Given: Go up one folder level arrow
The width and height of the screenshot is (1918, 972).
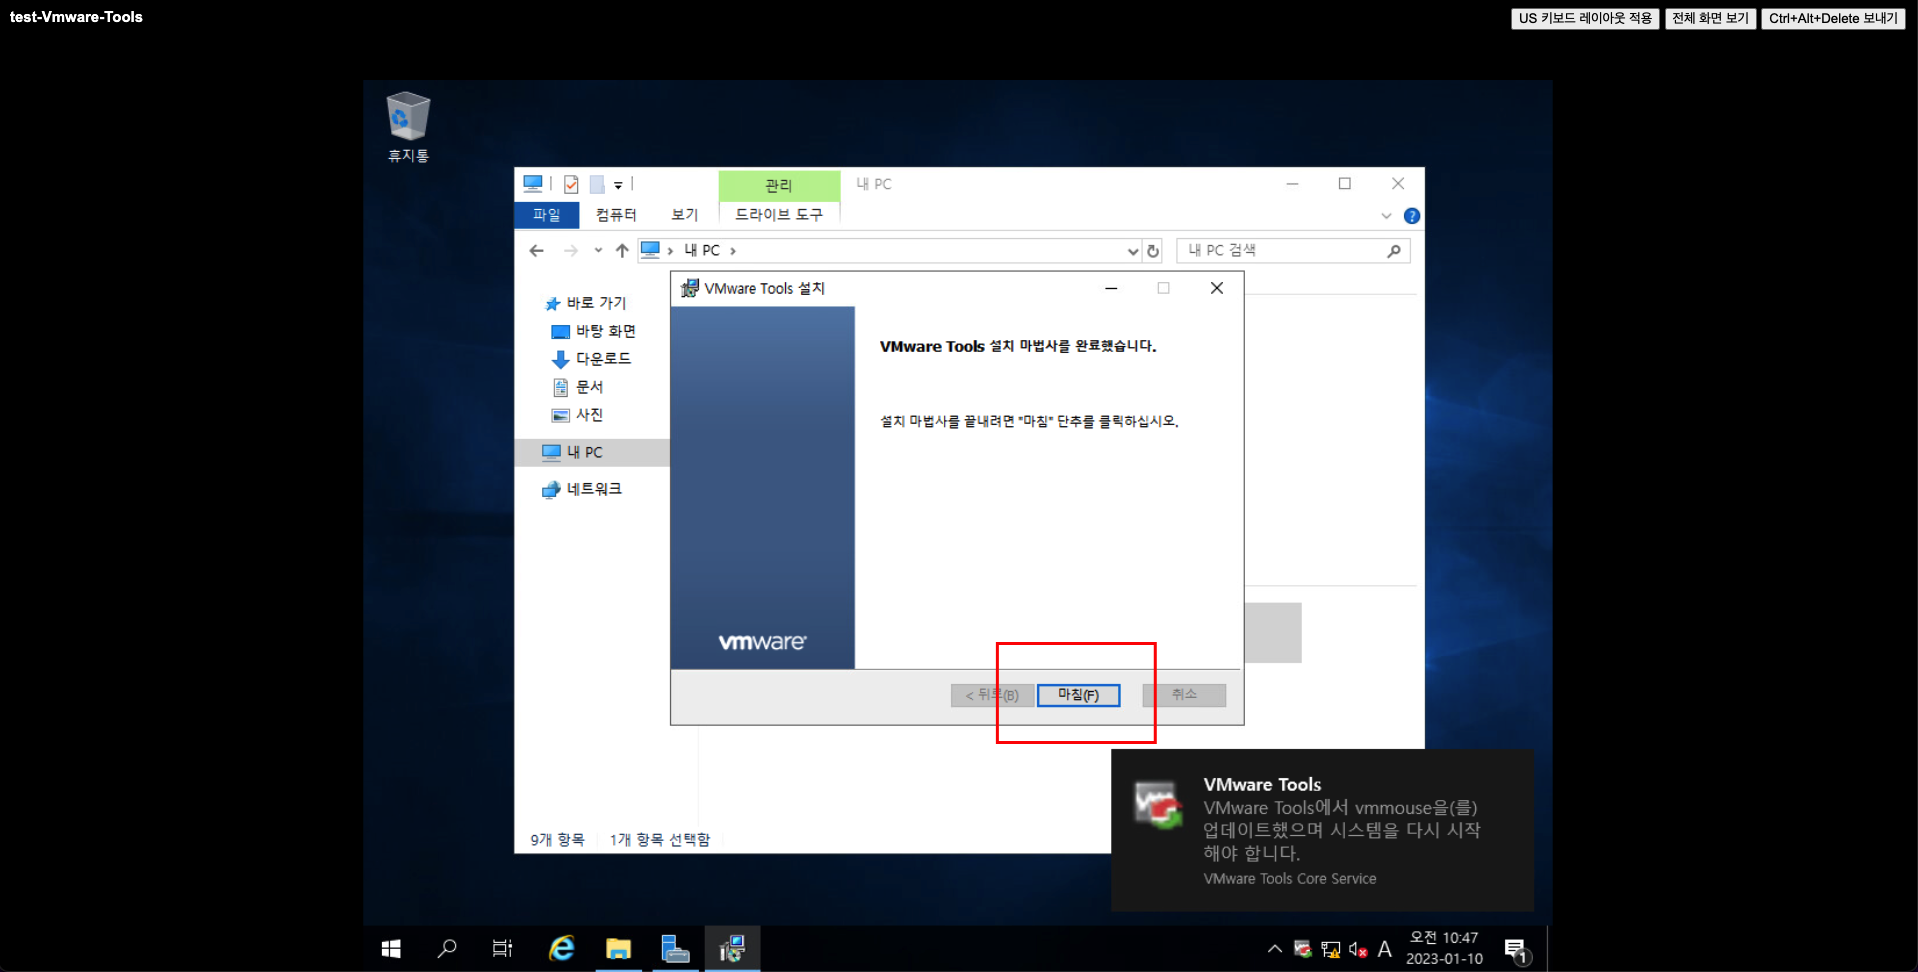Looking at the screenshot, I should [622, 251].
